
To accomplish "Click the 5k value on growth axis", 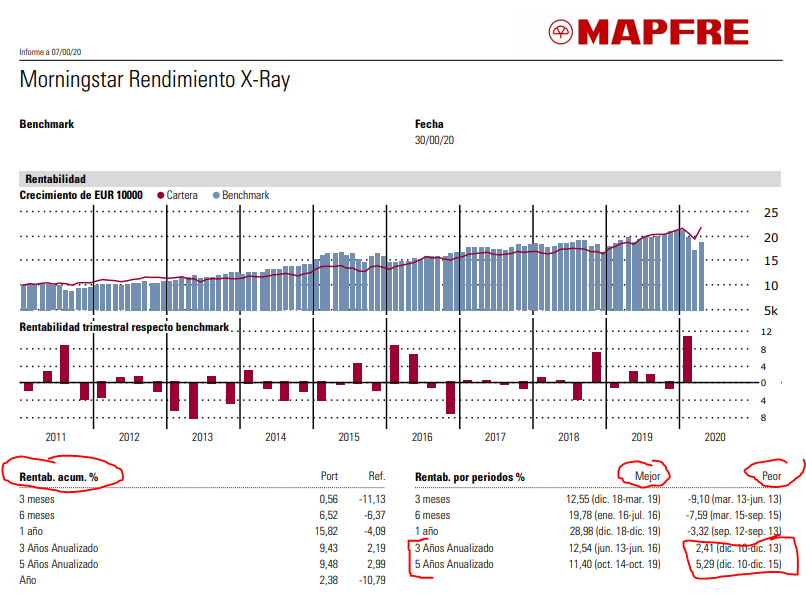I will [771, 311].
